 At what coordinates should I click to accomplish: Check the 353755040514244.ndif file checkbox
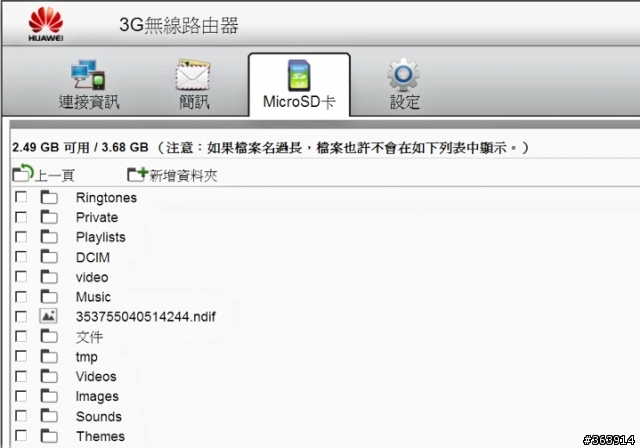tap(21, 317)
